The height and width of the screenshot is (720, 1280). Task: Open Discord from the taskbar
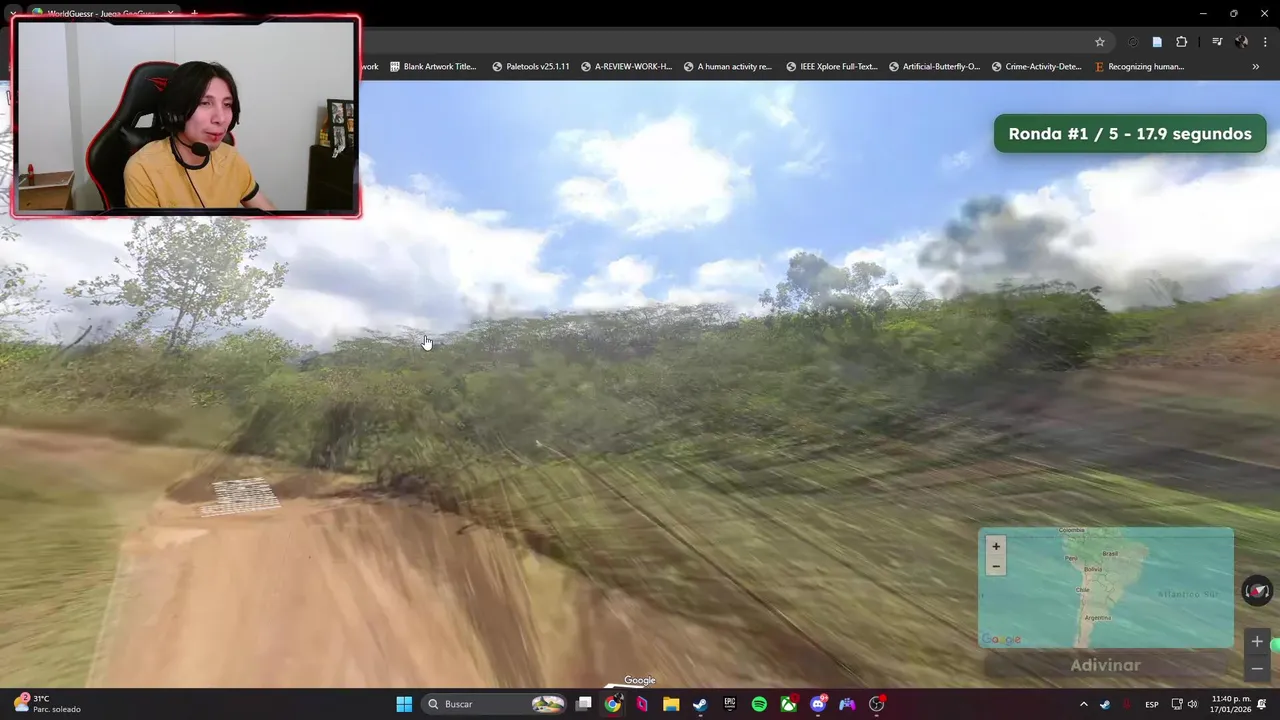point(818,704)
